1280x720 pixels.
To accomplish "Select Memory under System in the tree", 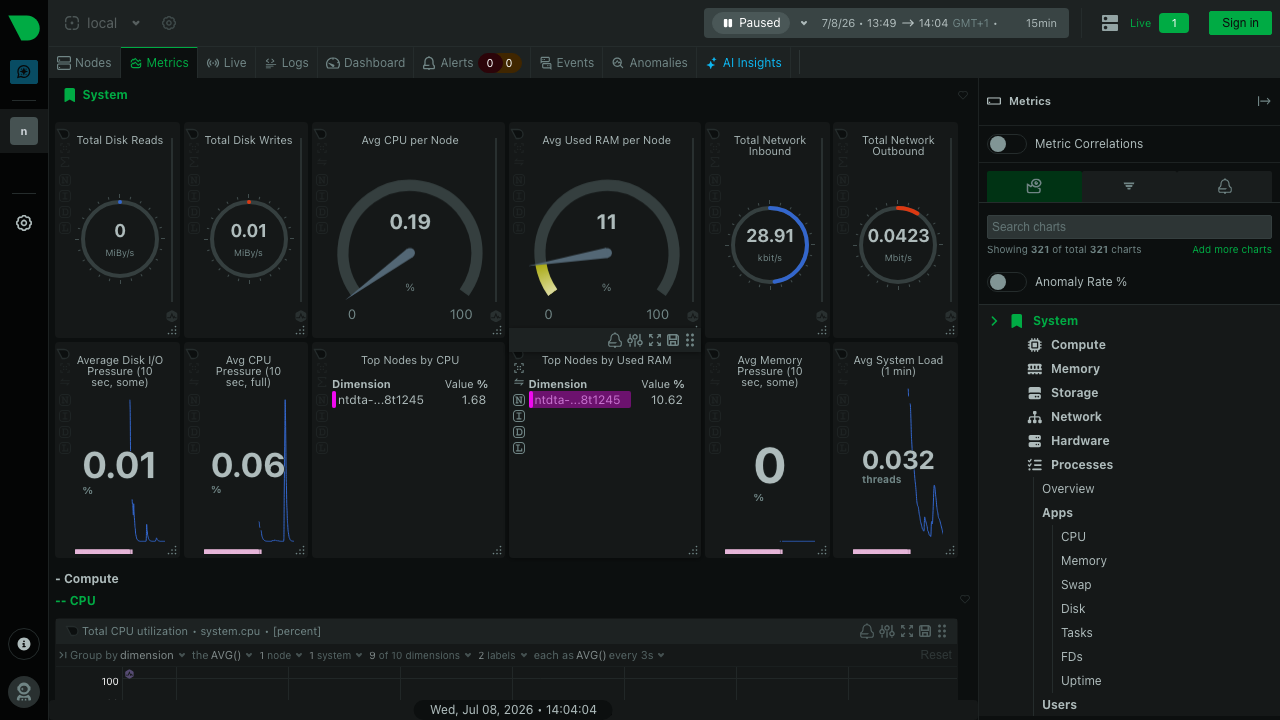I will (1075, 369).
